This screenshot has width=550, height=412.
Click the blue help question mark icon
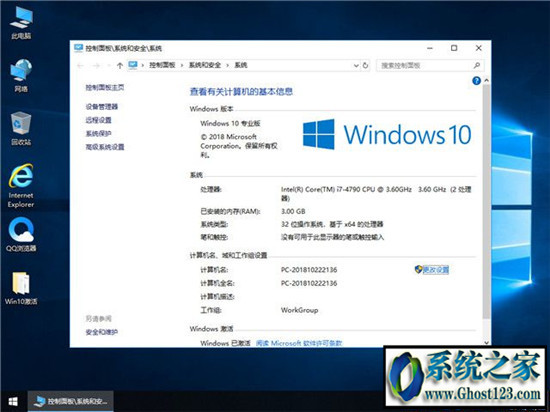476,81
